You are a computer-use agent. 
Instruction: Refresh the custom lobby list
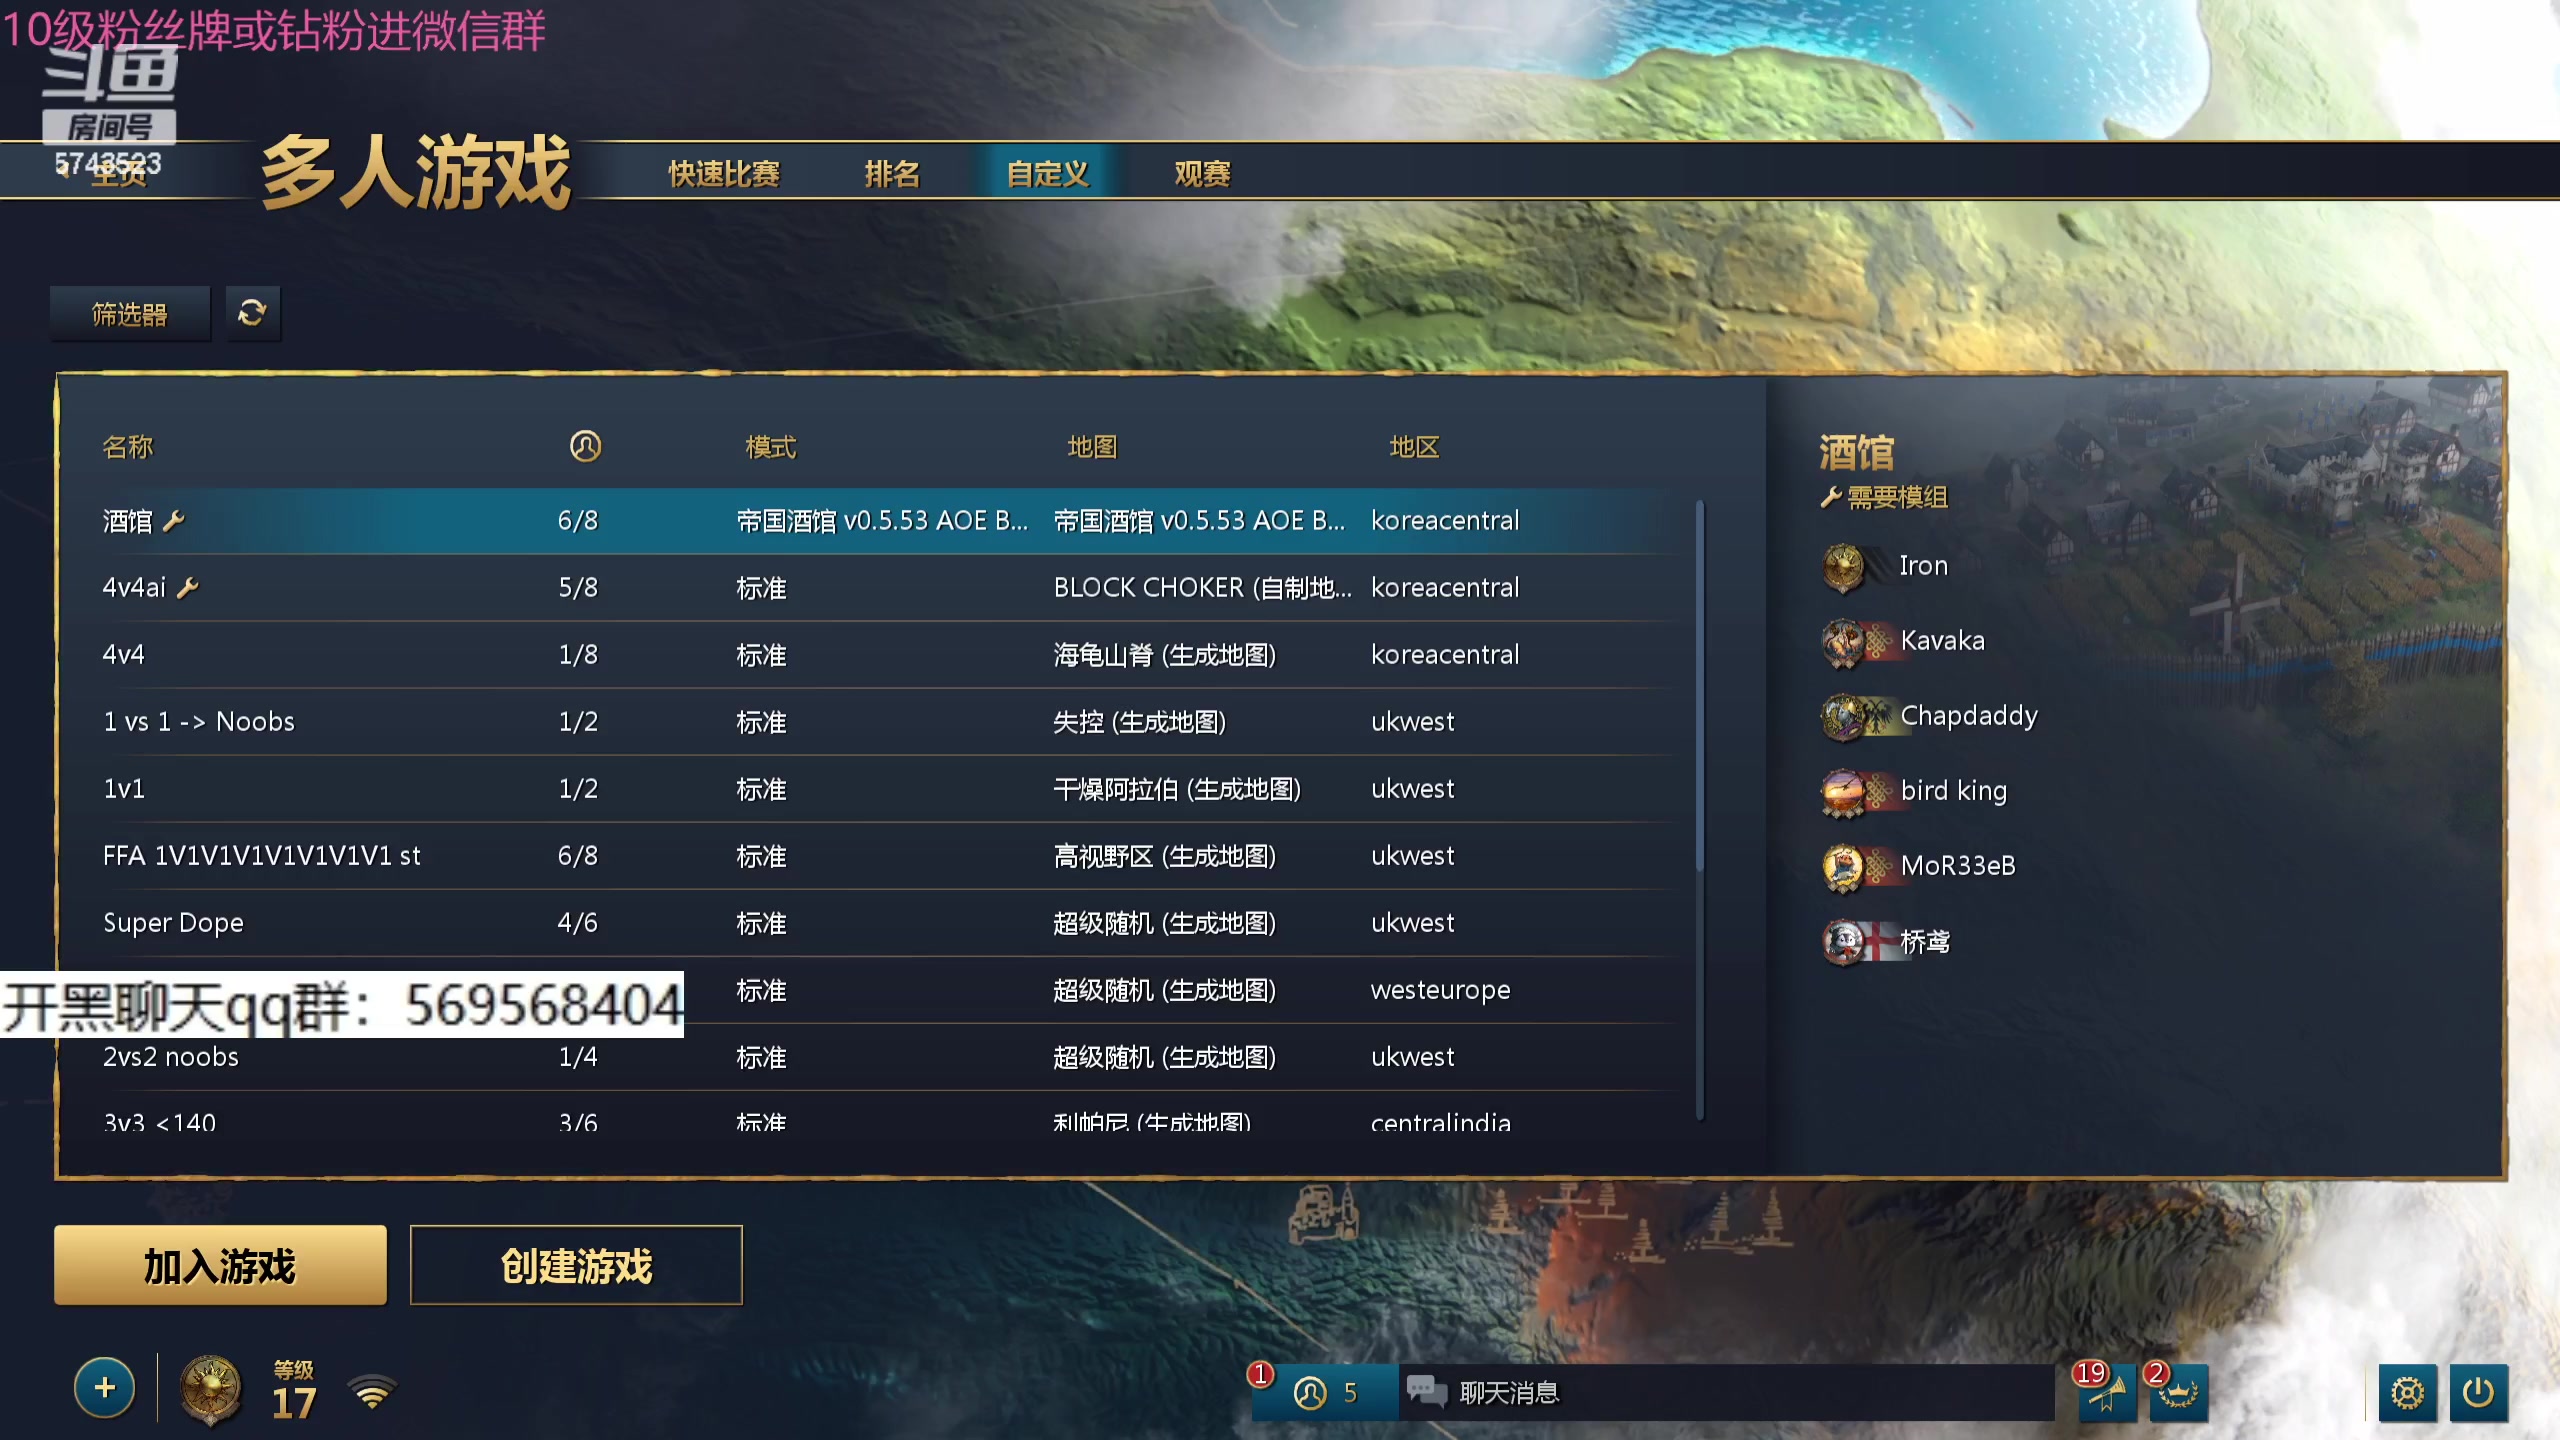[252, 314]
